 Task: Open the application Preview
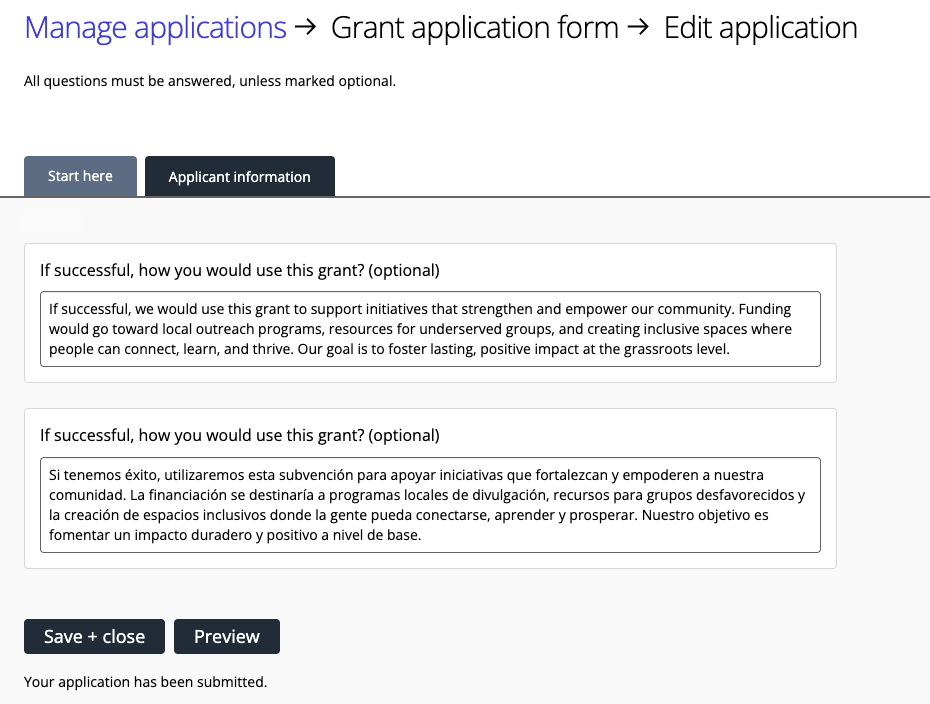227,637
